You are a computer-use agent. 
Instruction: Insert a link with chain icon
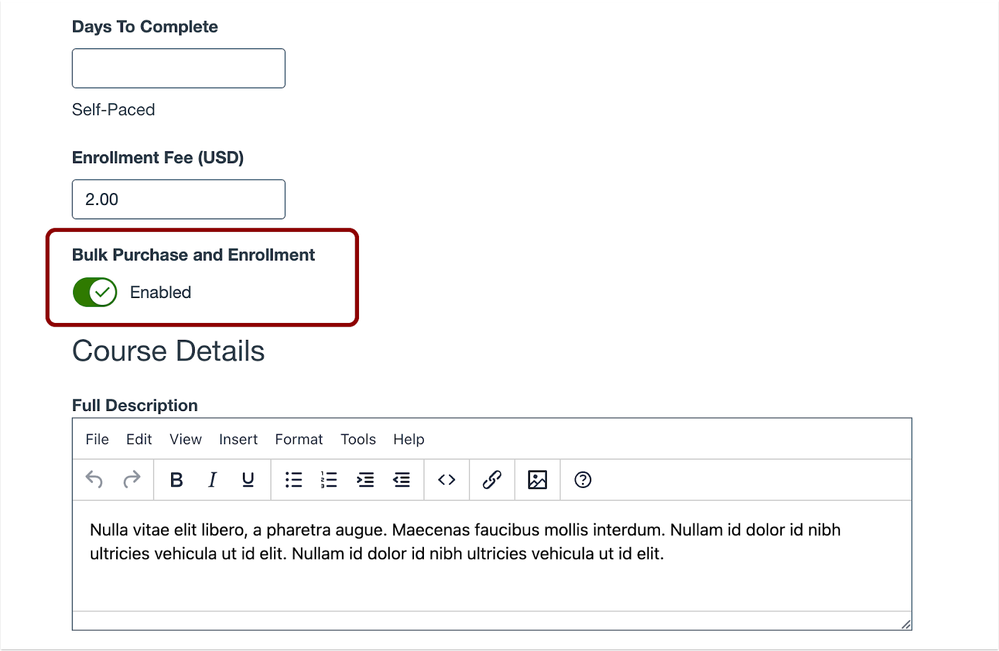coord(492,480)
